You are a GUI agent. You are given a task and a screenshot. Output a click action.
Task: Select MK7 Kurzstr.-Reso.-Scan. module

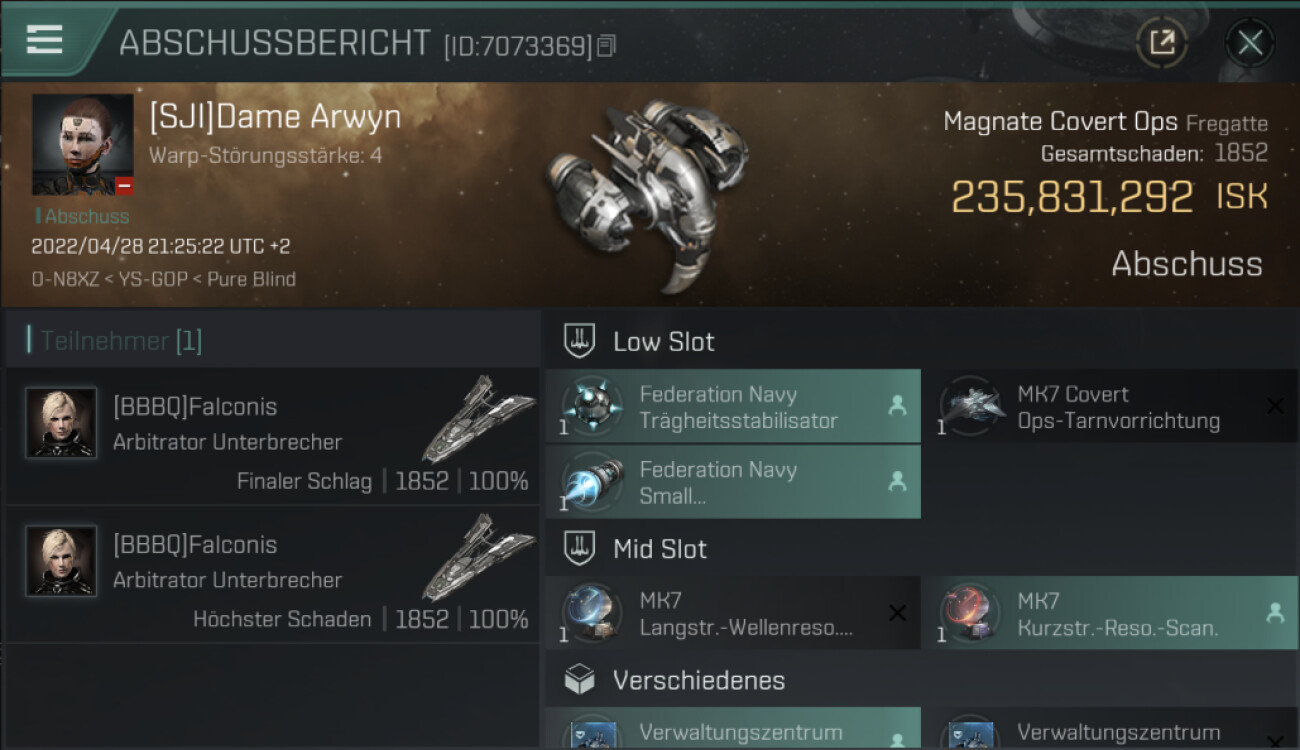click(1111, 613)
